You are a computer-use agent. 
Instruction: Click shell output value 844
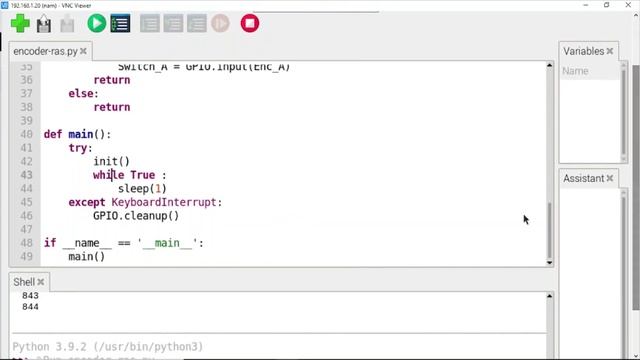point(31,307)
